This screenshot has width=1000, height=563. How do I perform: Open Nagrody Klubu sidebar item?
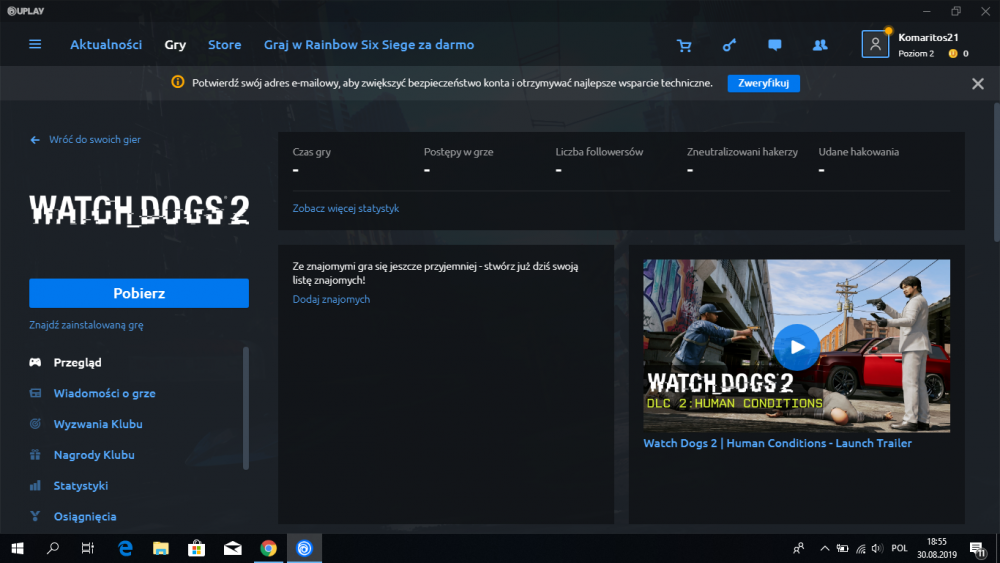tap(94, 455)
